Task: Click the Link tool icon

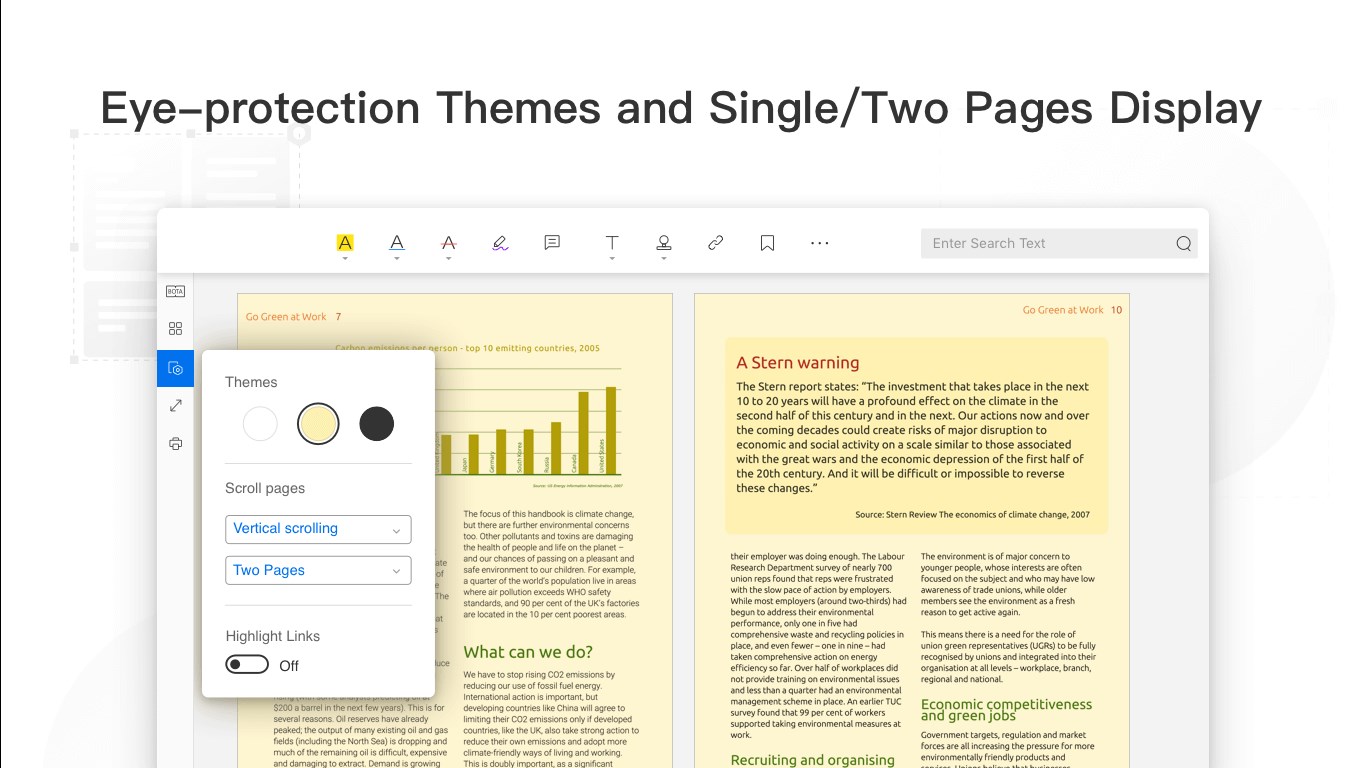Action: pyautogui.click(x=716, y=242)
